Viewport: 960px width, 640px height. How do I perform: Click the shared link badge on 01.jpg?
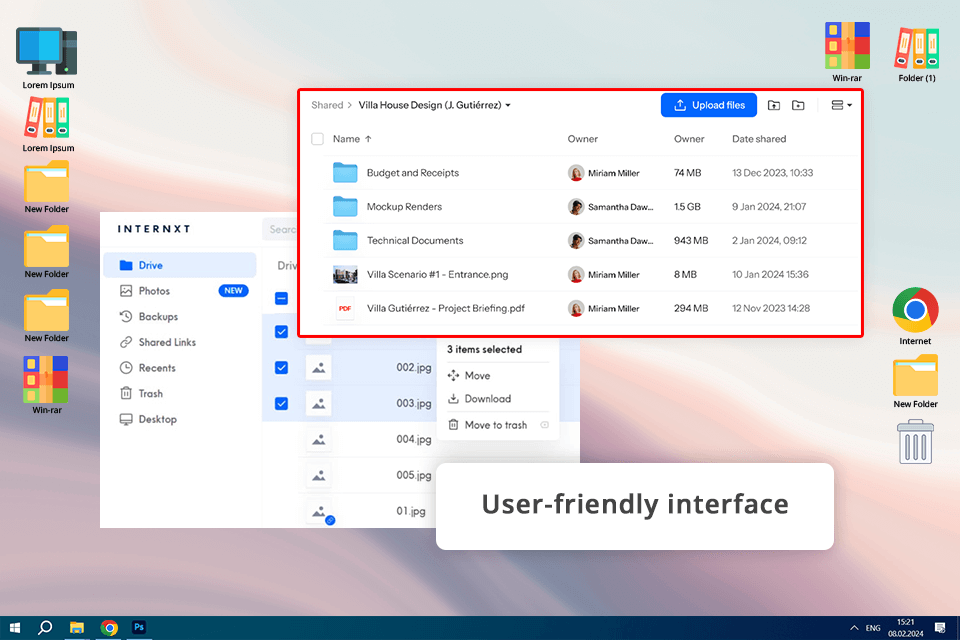(330, 520)
